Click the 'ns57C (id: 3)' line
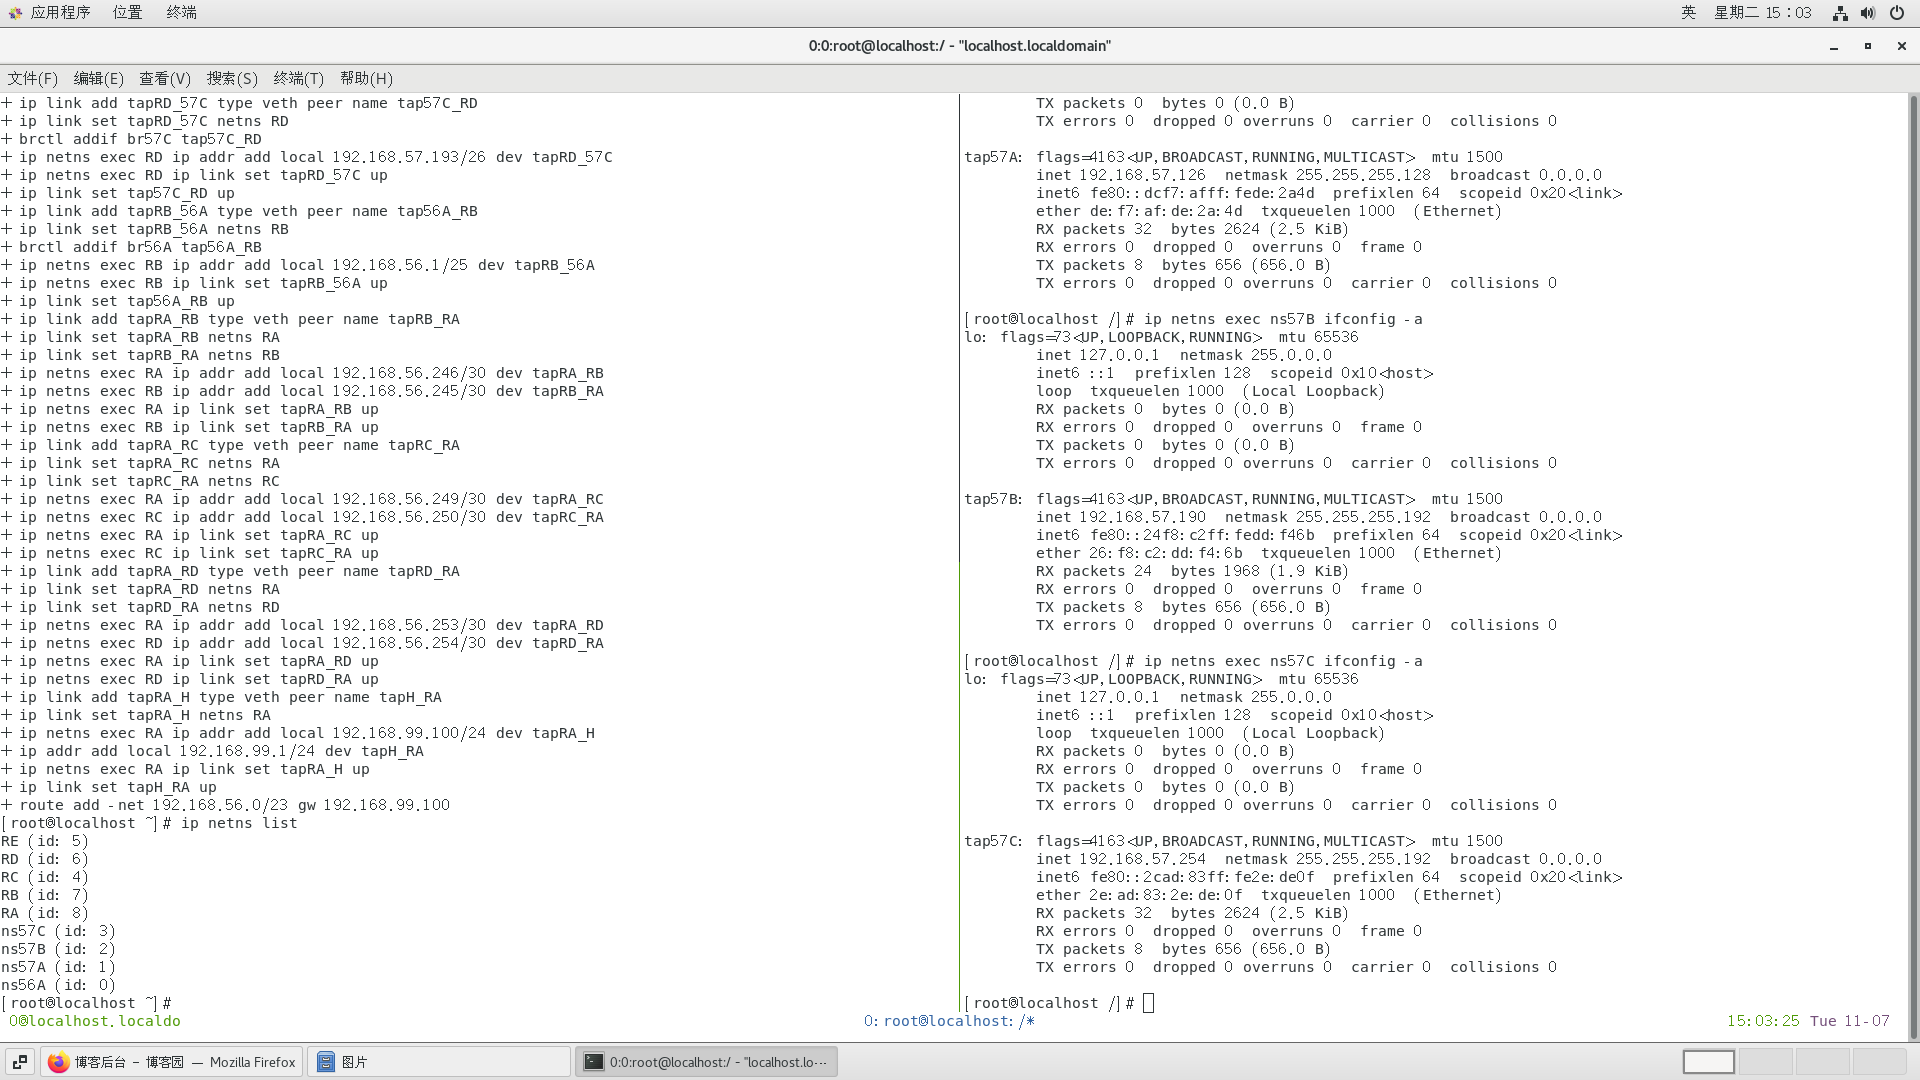The image size is (1920, 1080). coord(58,931)
